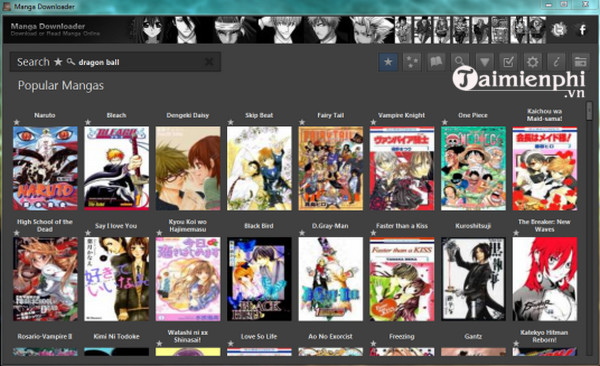The height and width of the screenshot is (366, 600).
Task: Toggle favorite star for Kyou Koi wo Hajimemasu
Action: pyautogui.click(x=159, y=233)
